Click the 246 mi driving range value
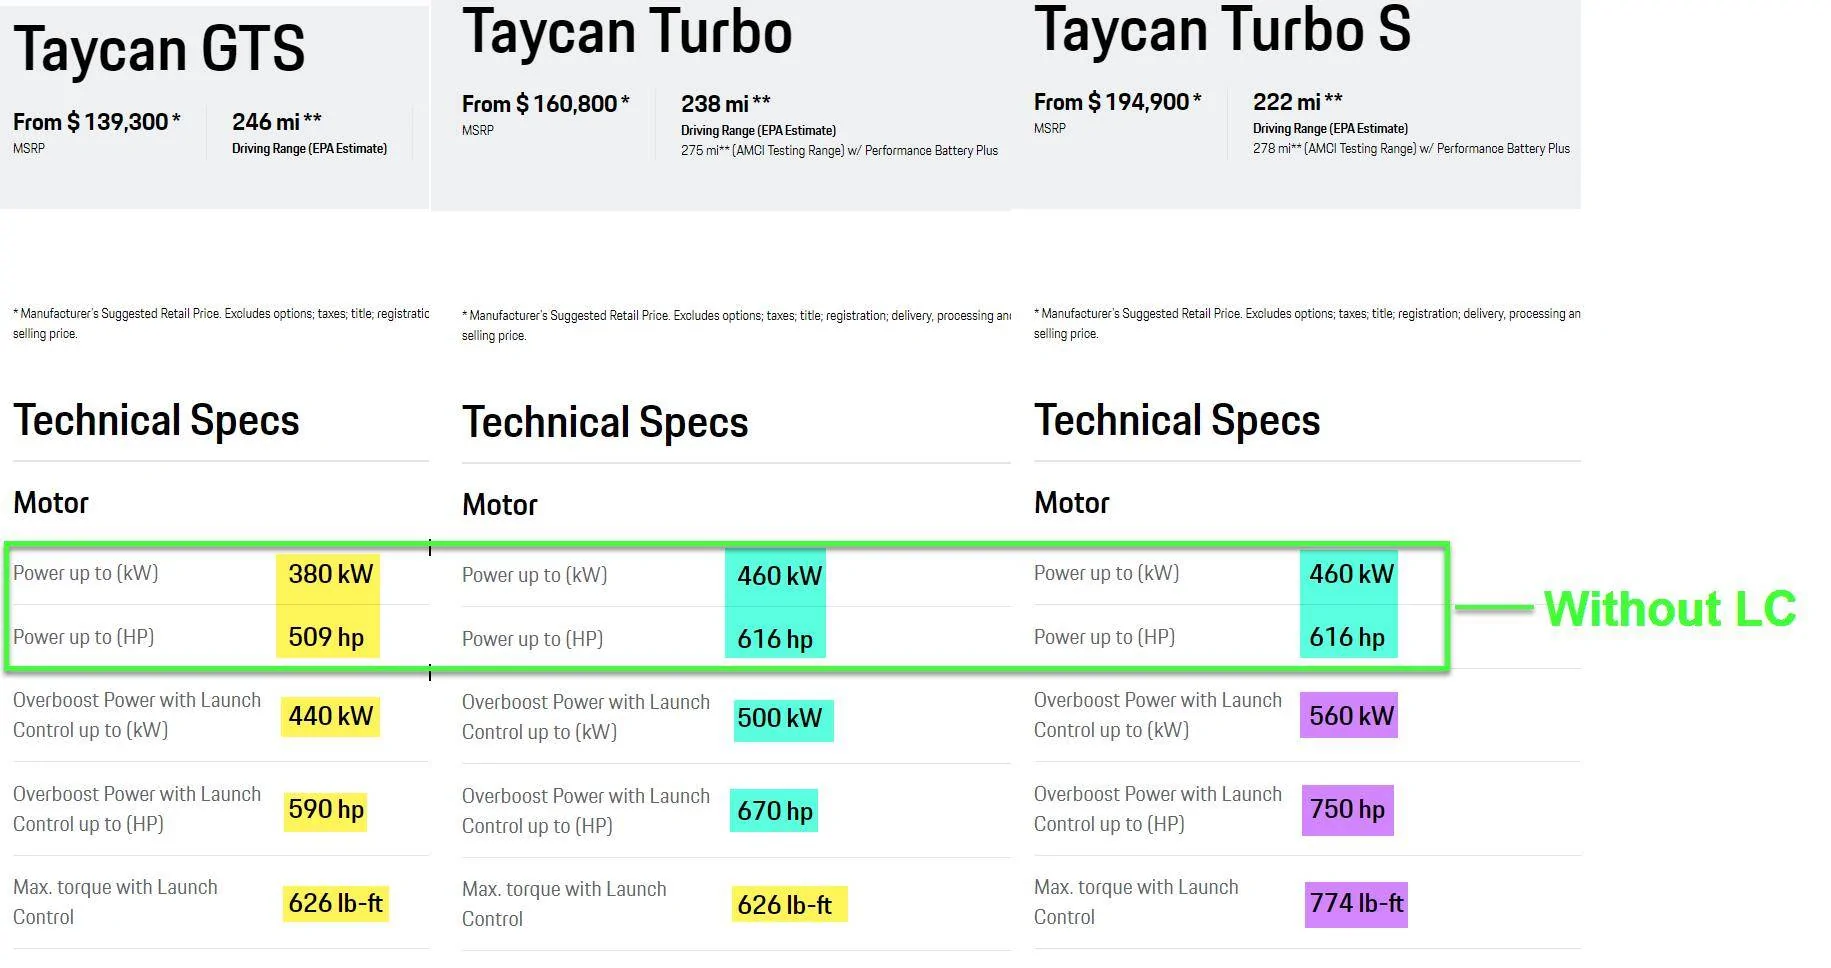The image size is (1831, 968). [277, 122]
